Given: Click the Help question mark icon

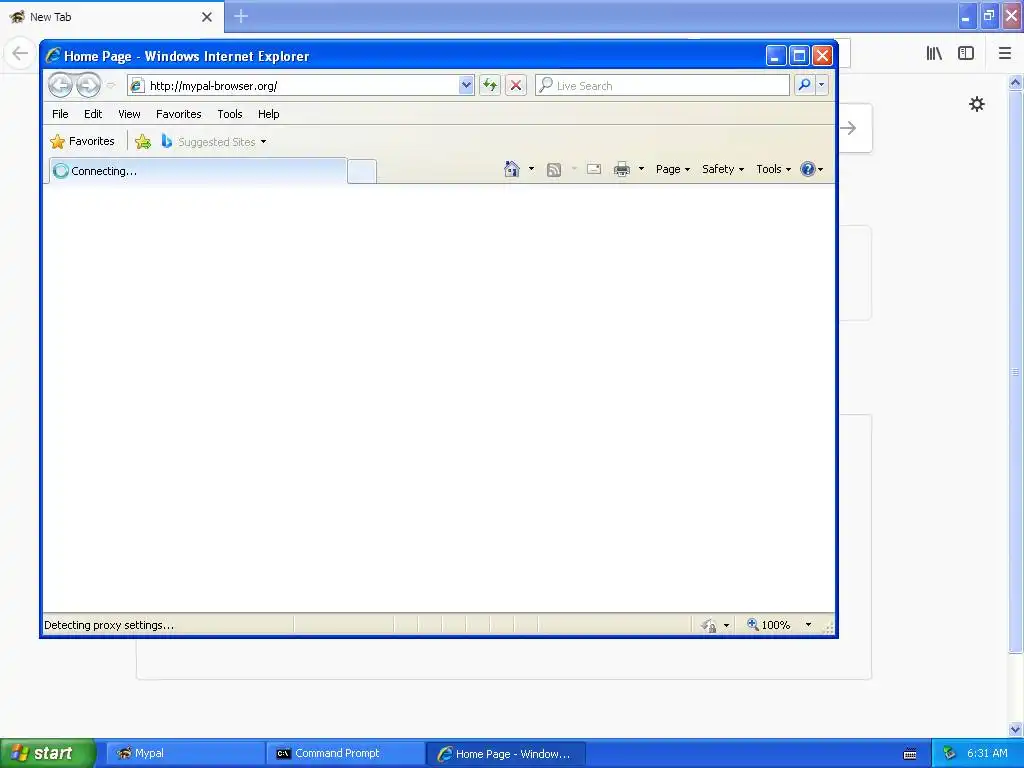Looking at the screenshot, I should [808, 169].
